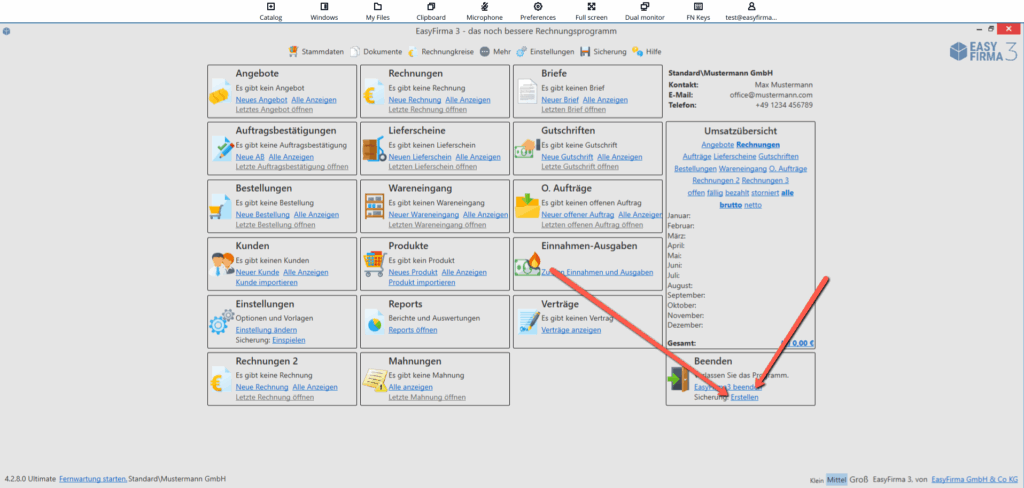Open Rechnungskreise menu
Screen dimensions: 1024x488
(x=441, y=52)
